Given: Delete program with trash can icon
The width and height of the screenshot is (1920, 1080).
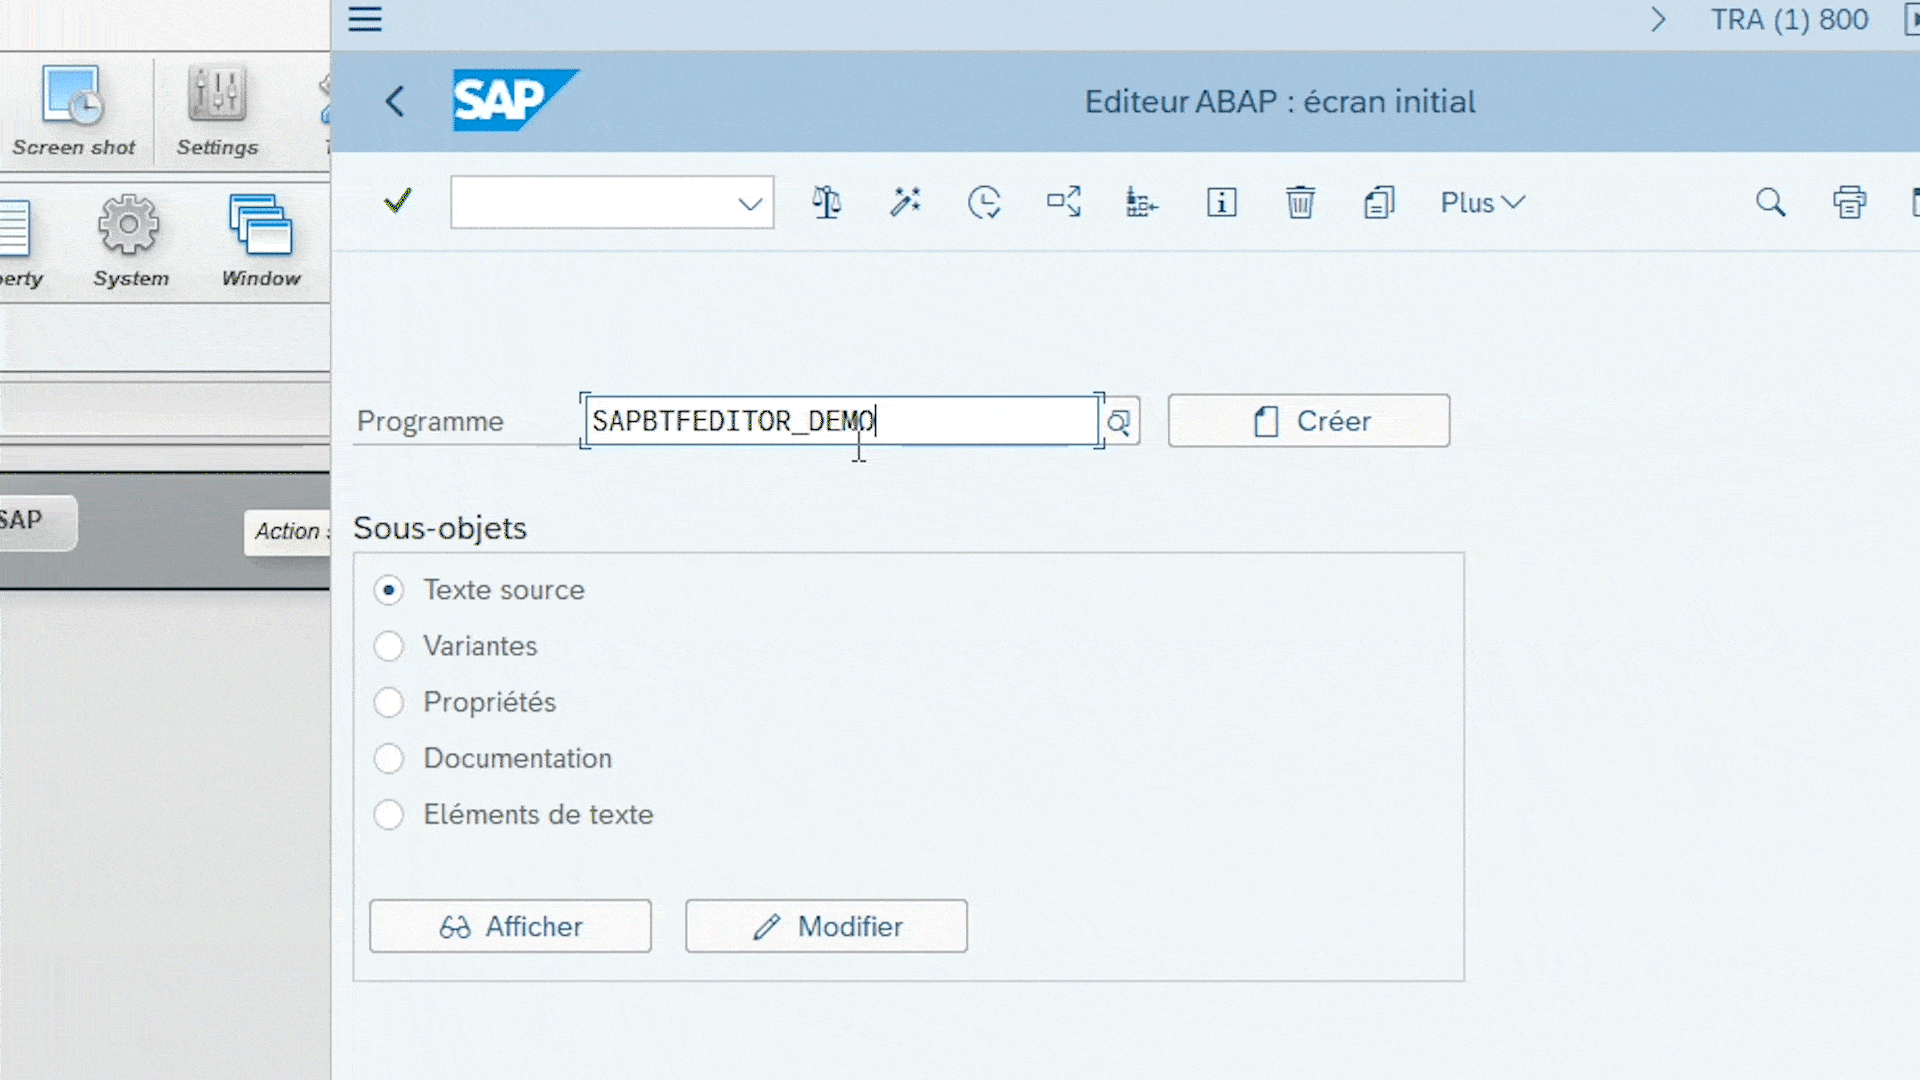Looking at the screenshot, I should (1300, 202).
